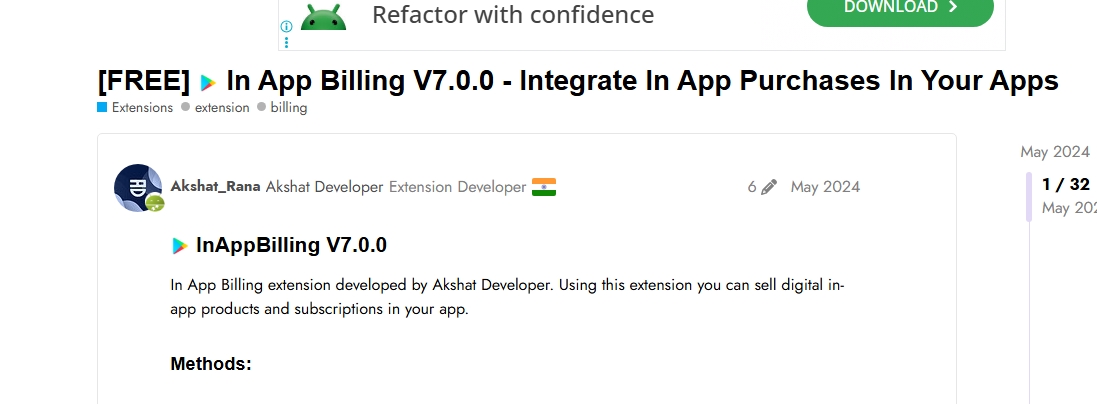
Task: Jump to first post via timeline May 2024
Action: click(1054, 152)
